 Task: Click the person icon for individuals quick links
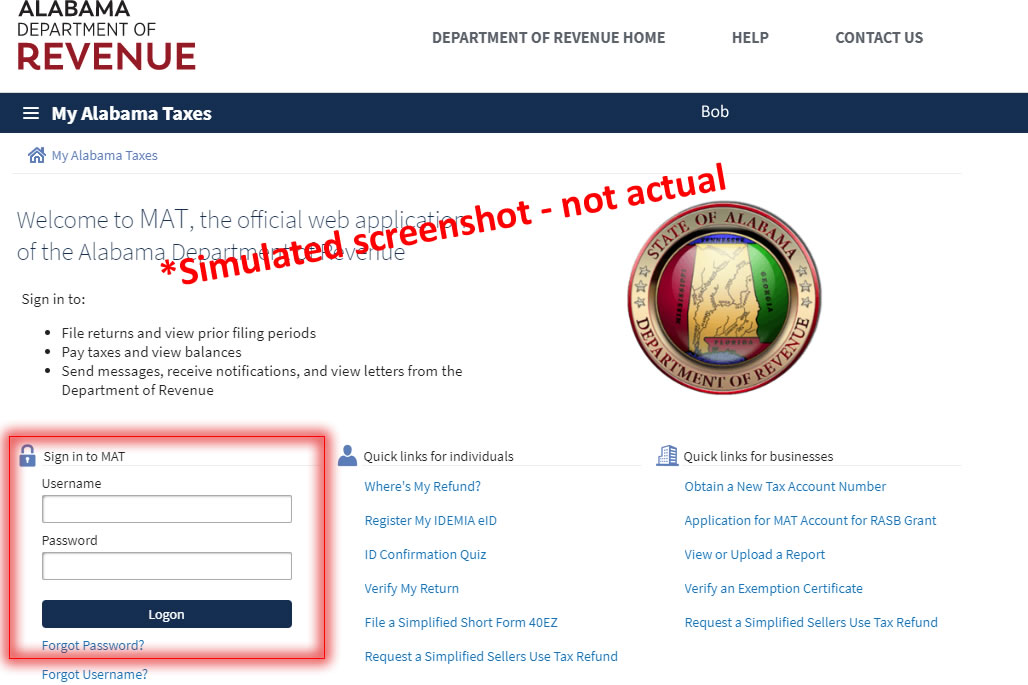(x=347, y=456)
